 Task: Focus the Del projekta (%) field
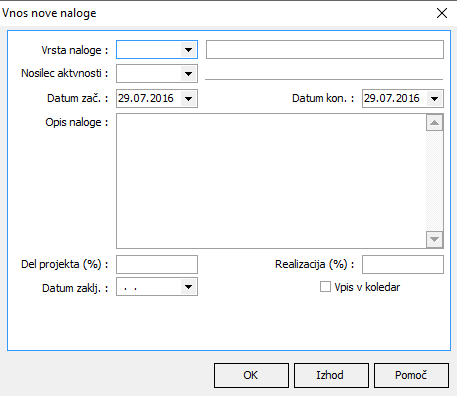157,264
